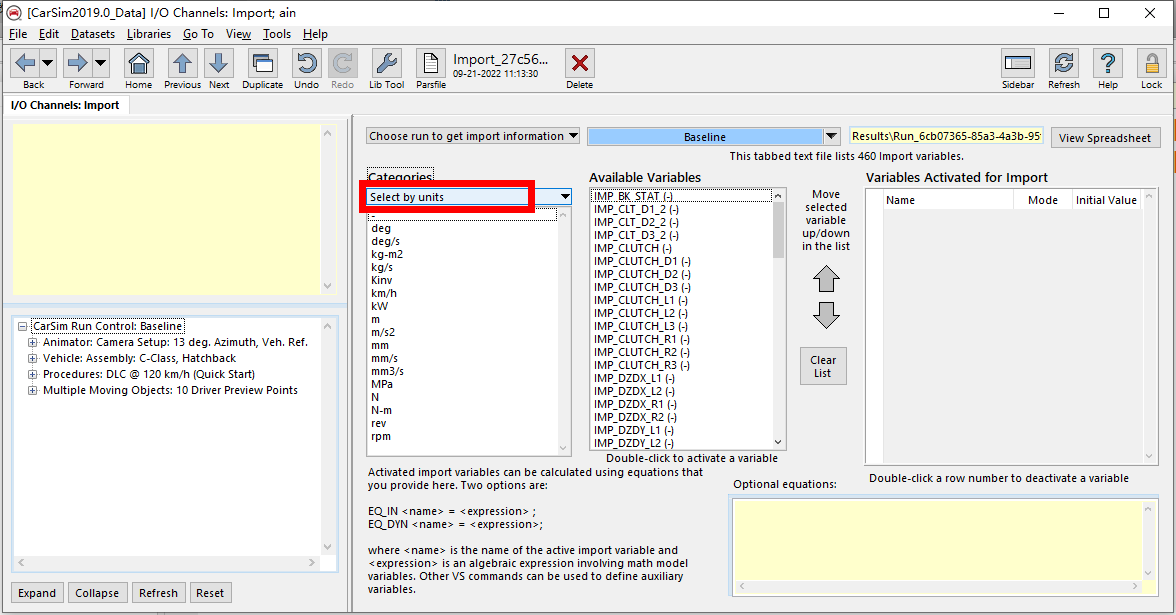This screenshot has height=615, width=1176.
Task: Open Help via question mark icon
Action: tap(1108, 63)
